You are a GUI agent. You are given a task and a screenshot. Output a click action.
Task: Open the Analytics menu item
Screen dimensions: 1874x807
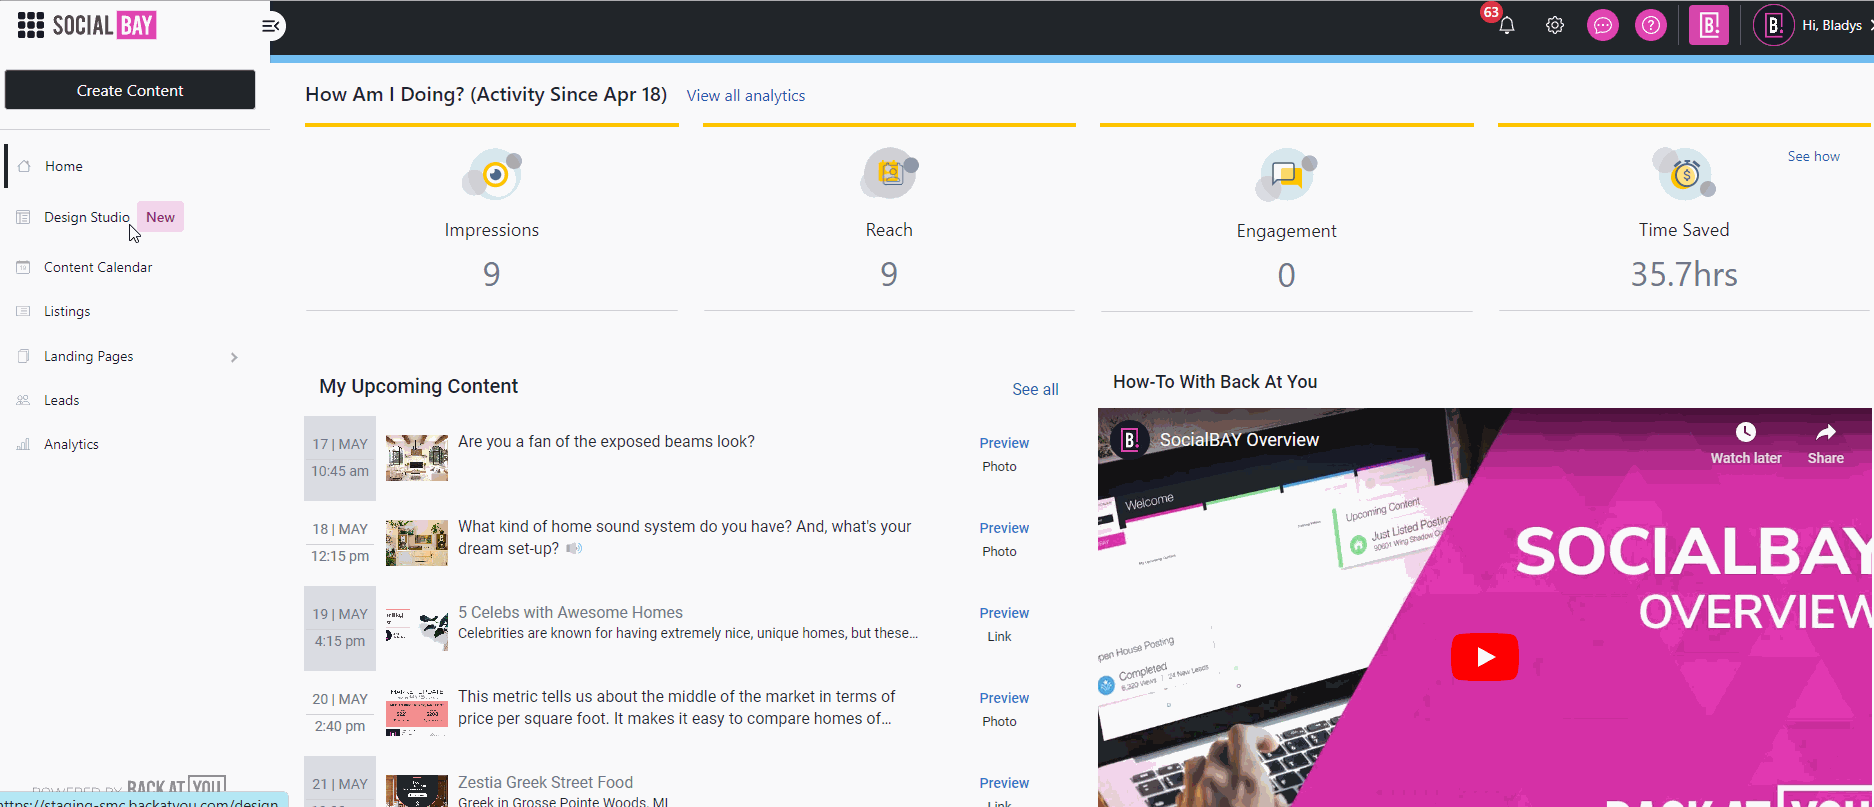coord(71,444)
